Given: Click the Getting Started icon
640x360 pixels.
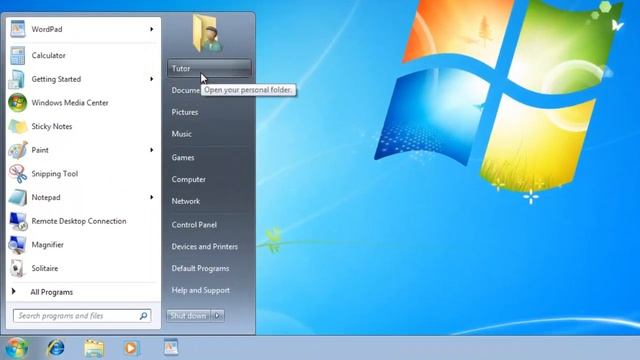Looking at the screenshot, I should point(17,79).
